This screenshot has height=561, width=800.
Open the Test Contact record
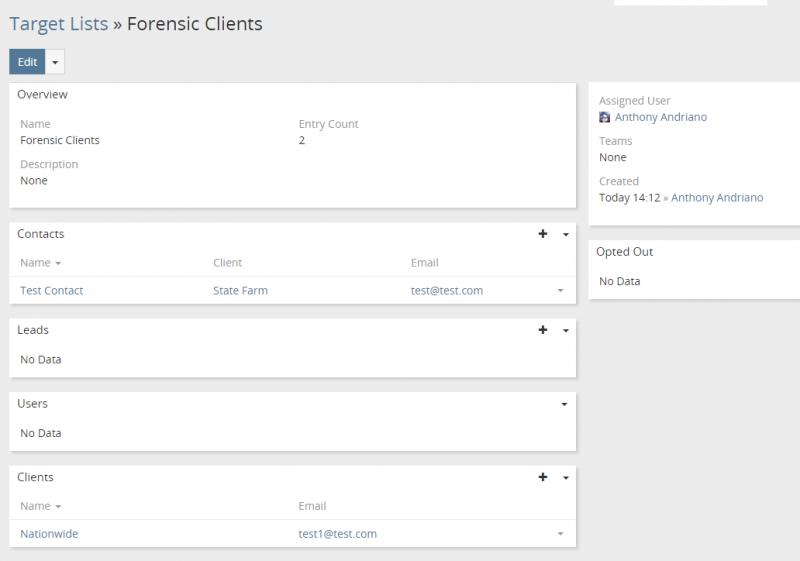click(52, 291)
